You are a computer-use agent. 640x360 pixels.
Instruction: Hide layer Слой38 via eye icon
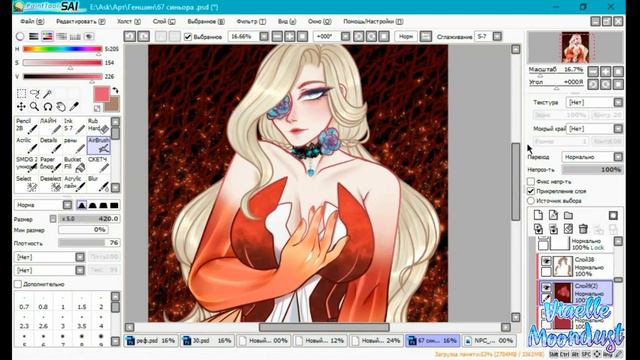point(546,260)
